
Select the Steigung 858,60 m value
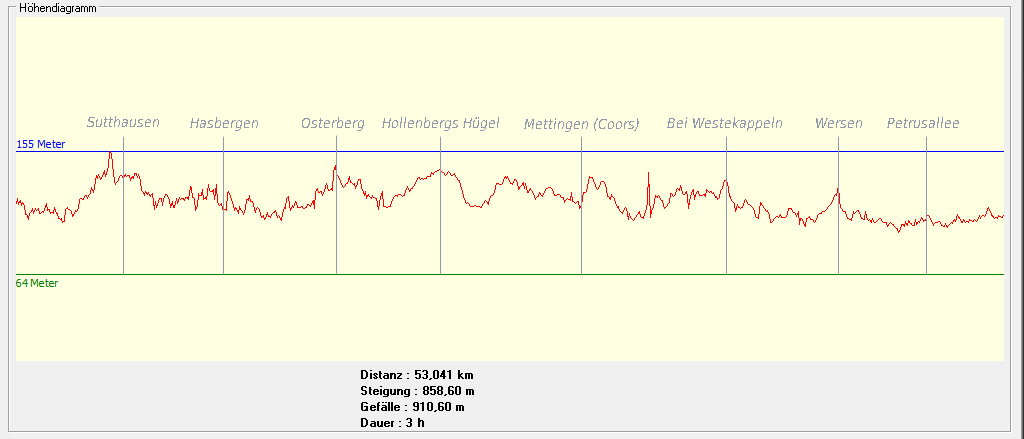tap(417, 391)
